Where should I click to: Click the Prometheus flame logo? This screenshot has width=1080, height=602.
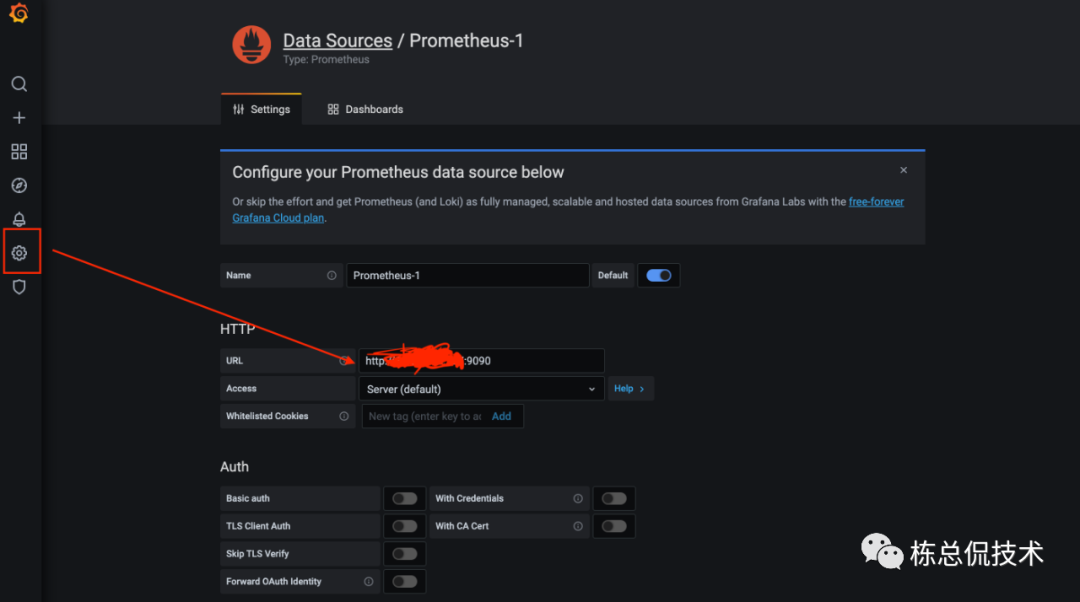pos(251,45)
